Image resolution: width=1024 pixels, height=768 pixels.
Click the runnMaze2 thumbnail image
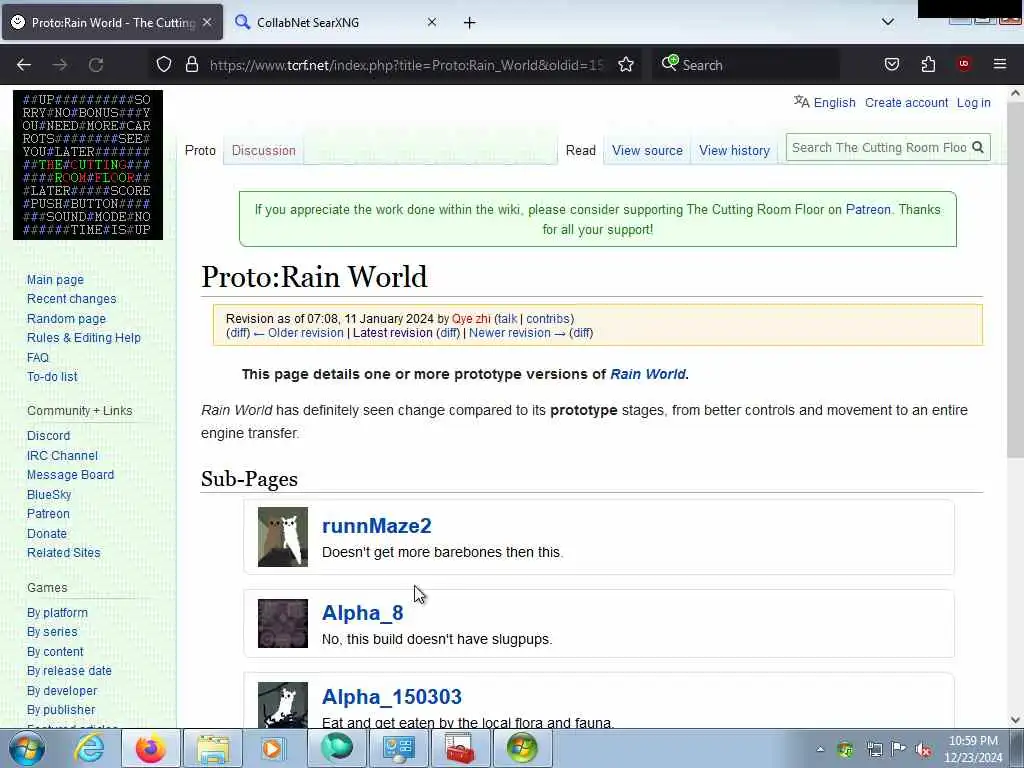click(x=283, y=537)
